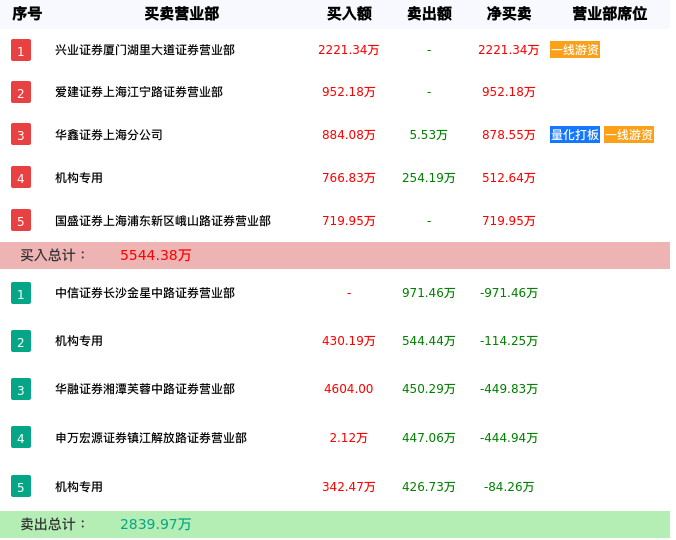Click sell amount 971.46万 in 卖出额 column

429,293
